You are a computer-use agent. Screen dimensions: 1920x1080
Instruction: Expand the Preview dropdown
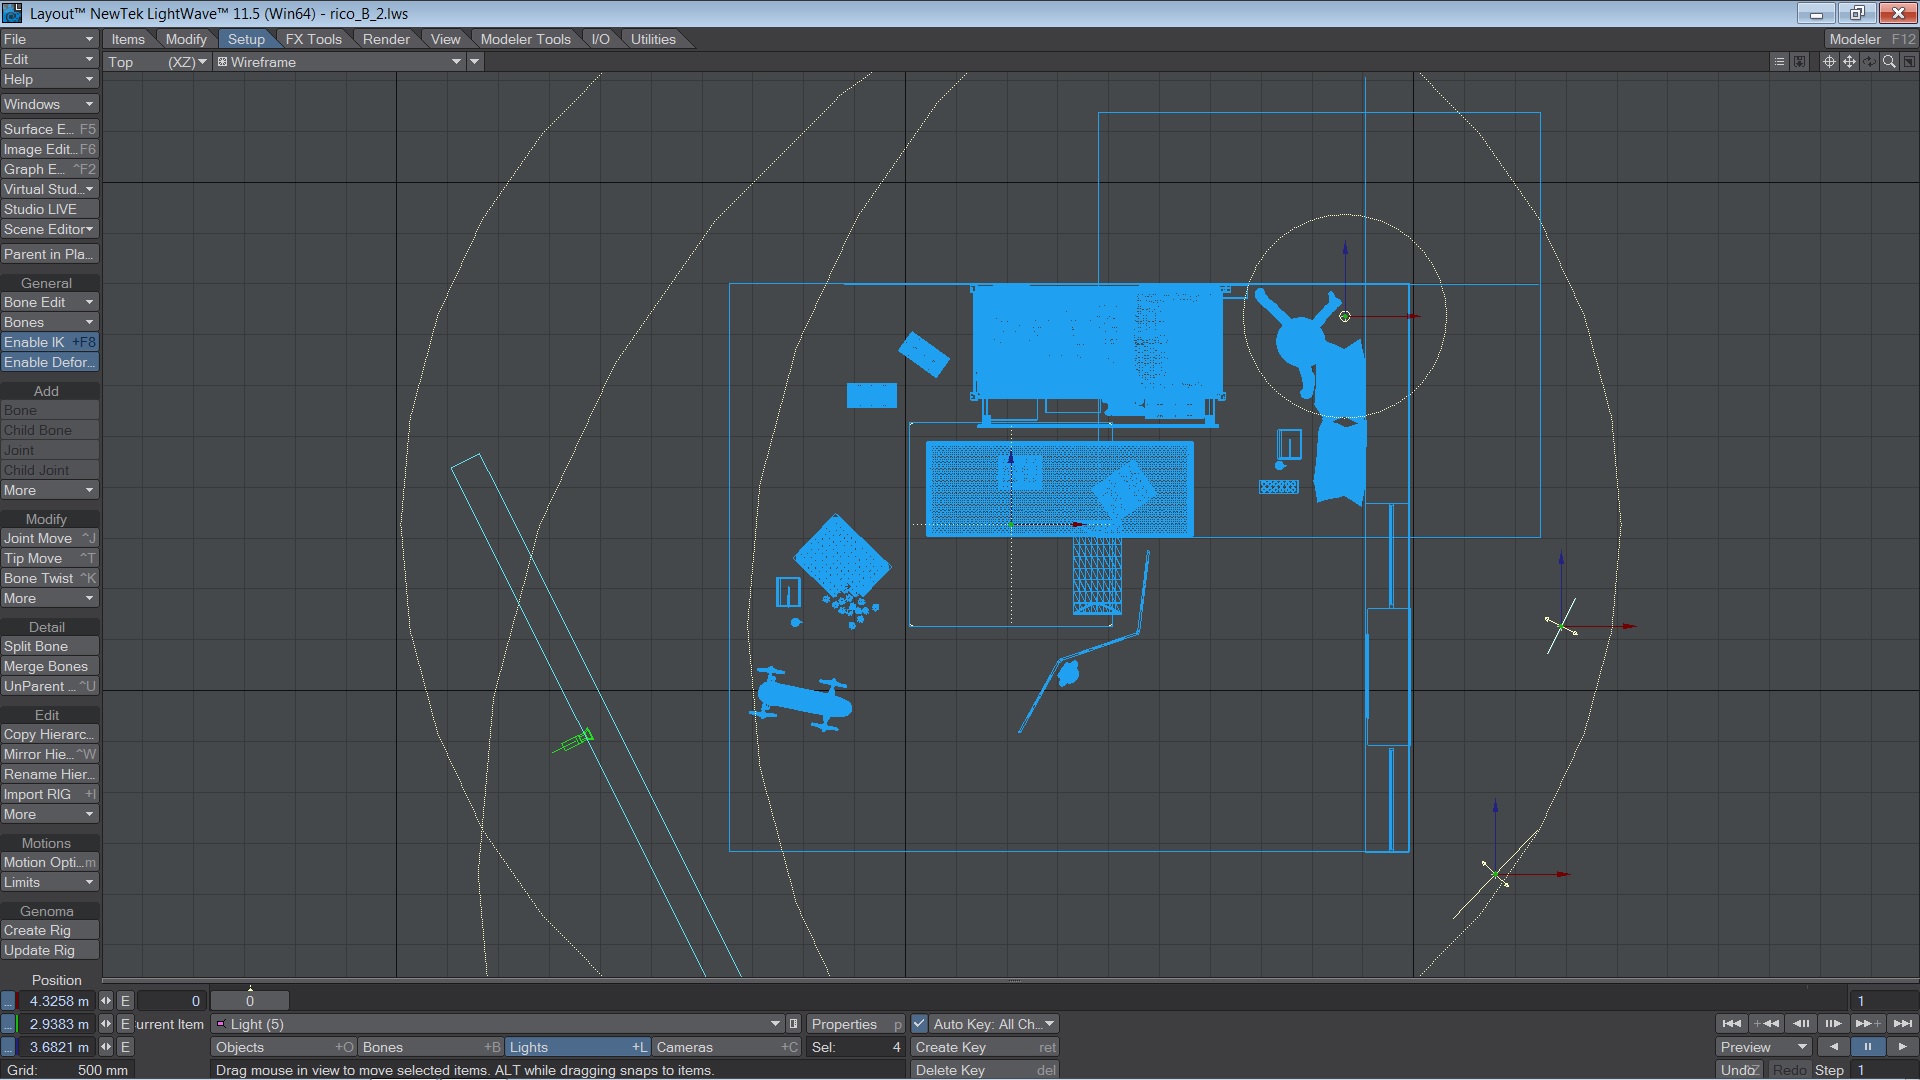tap(1764, 1047)
